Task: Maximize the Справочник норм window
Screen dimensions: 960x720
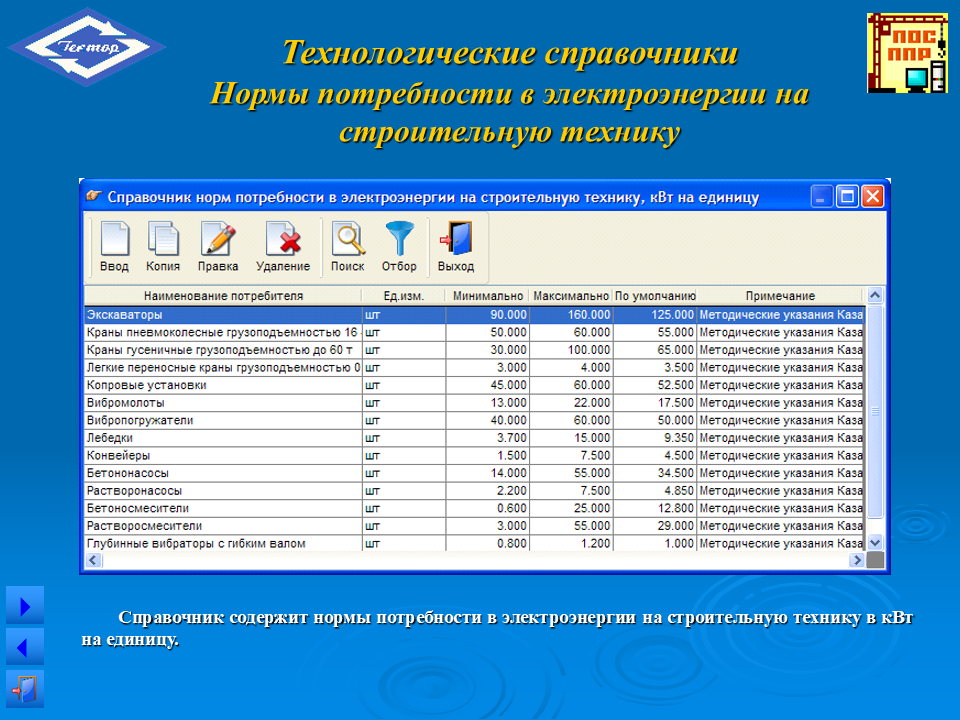Action: [847, 197]
